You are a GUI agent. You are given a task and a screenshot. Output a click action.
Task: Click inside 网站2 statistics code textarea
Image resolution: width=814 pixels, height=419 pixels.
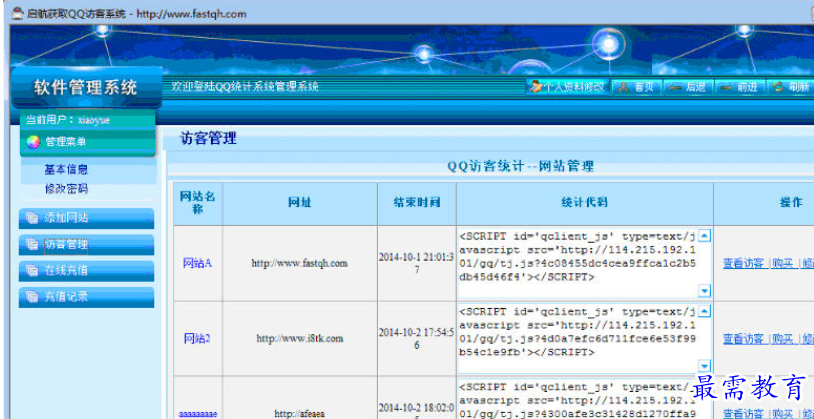[584, 339]
